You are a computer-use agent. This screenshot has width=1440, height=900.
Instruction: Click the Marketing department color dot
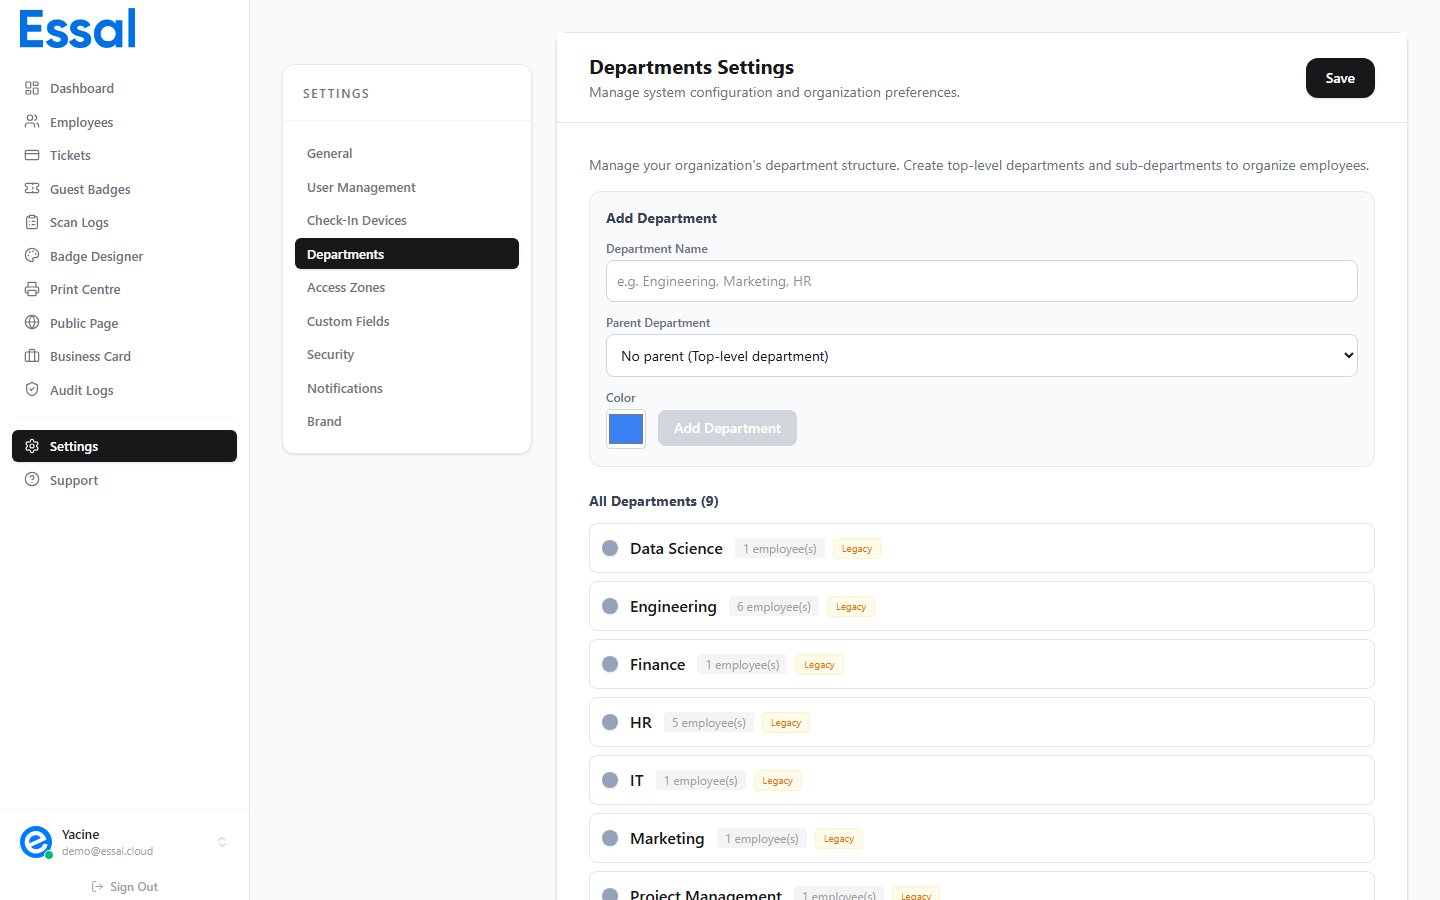pyautogui.click(x=610, y=838)
